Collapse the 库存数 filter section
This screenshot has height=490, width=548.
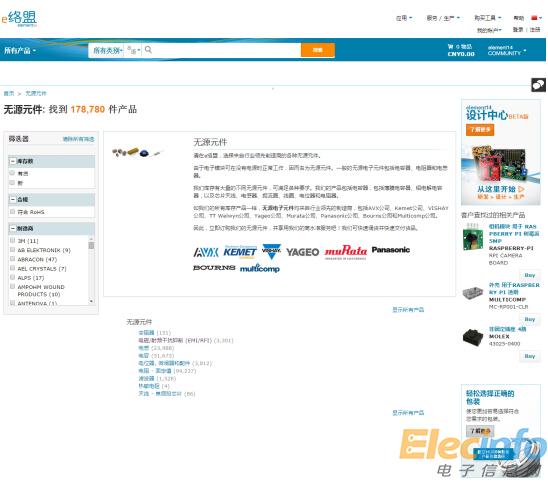(x=13, y=161)
